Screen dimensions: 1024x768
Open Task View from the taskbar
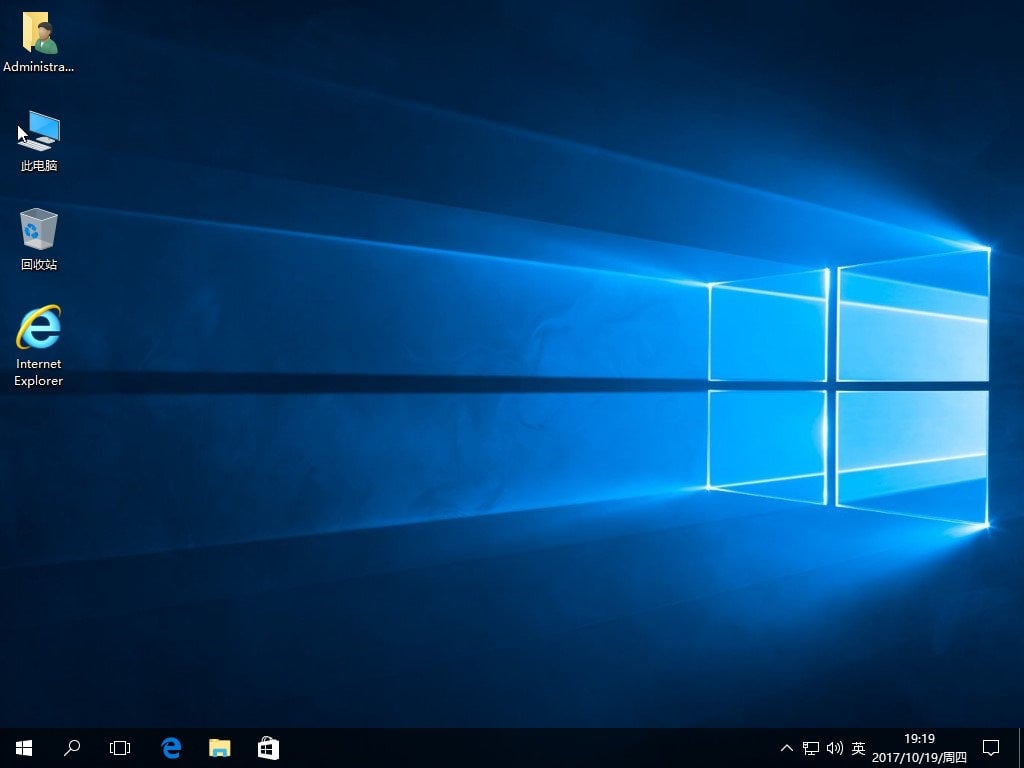coord(120,747)
